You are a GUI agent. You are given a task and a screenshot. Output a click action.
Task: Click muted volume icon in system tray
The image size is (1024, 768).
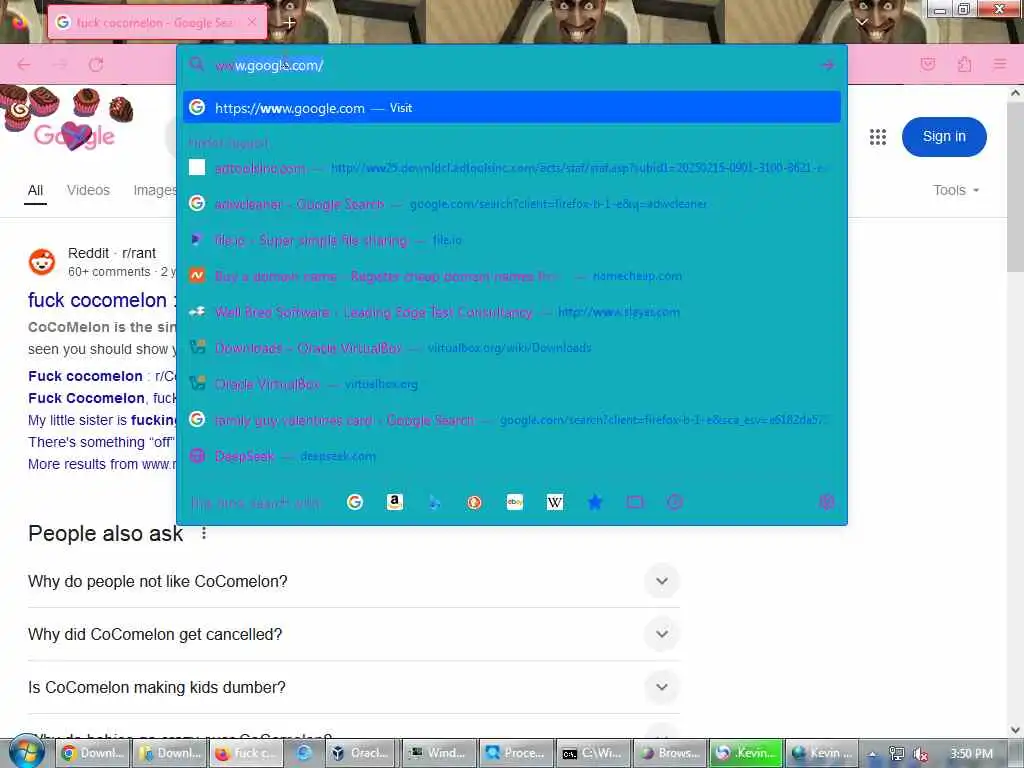tap(921, 754)
